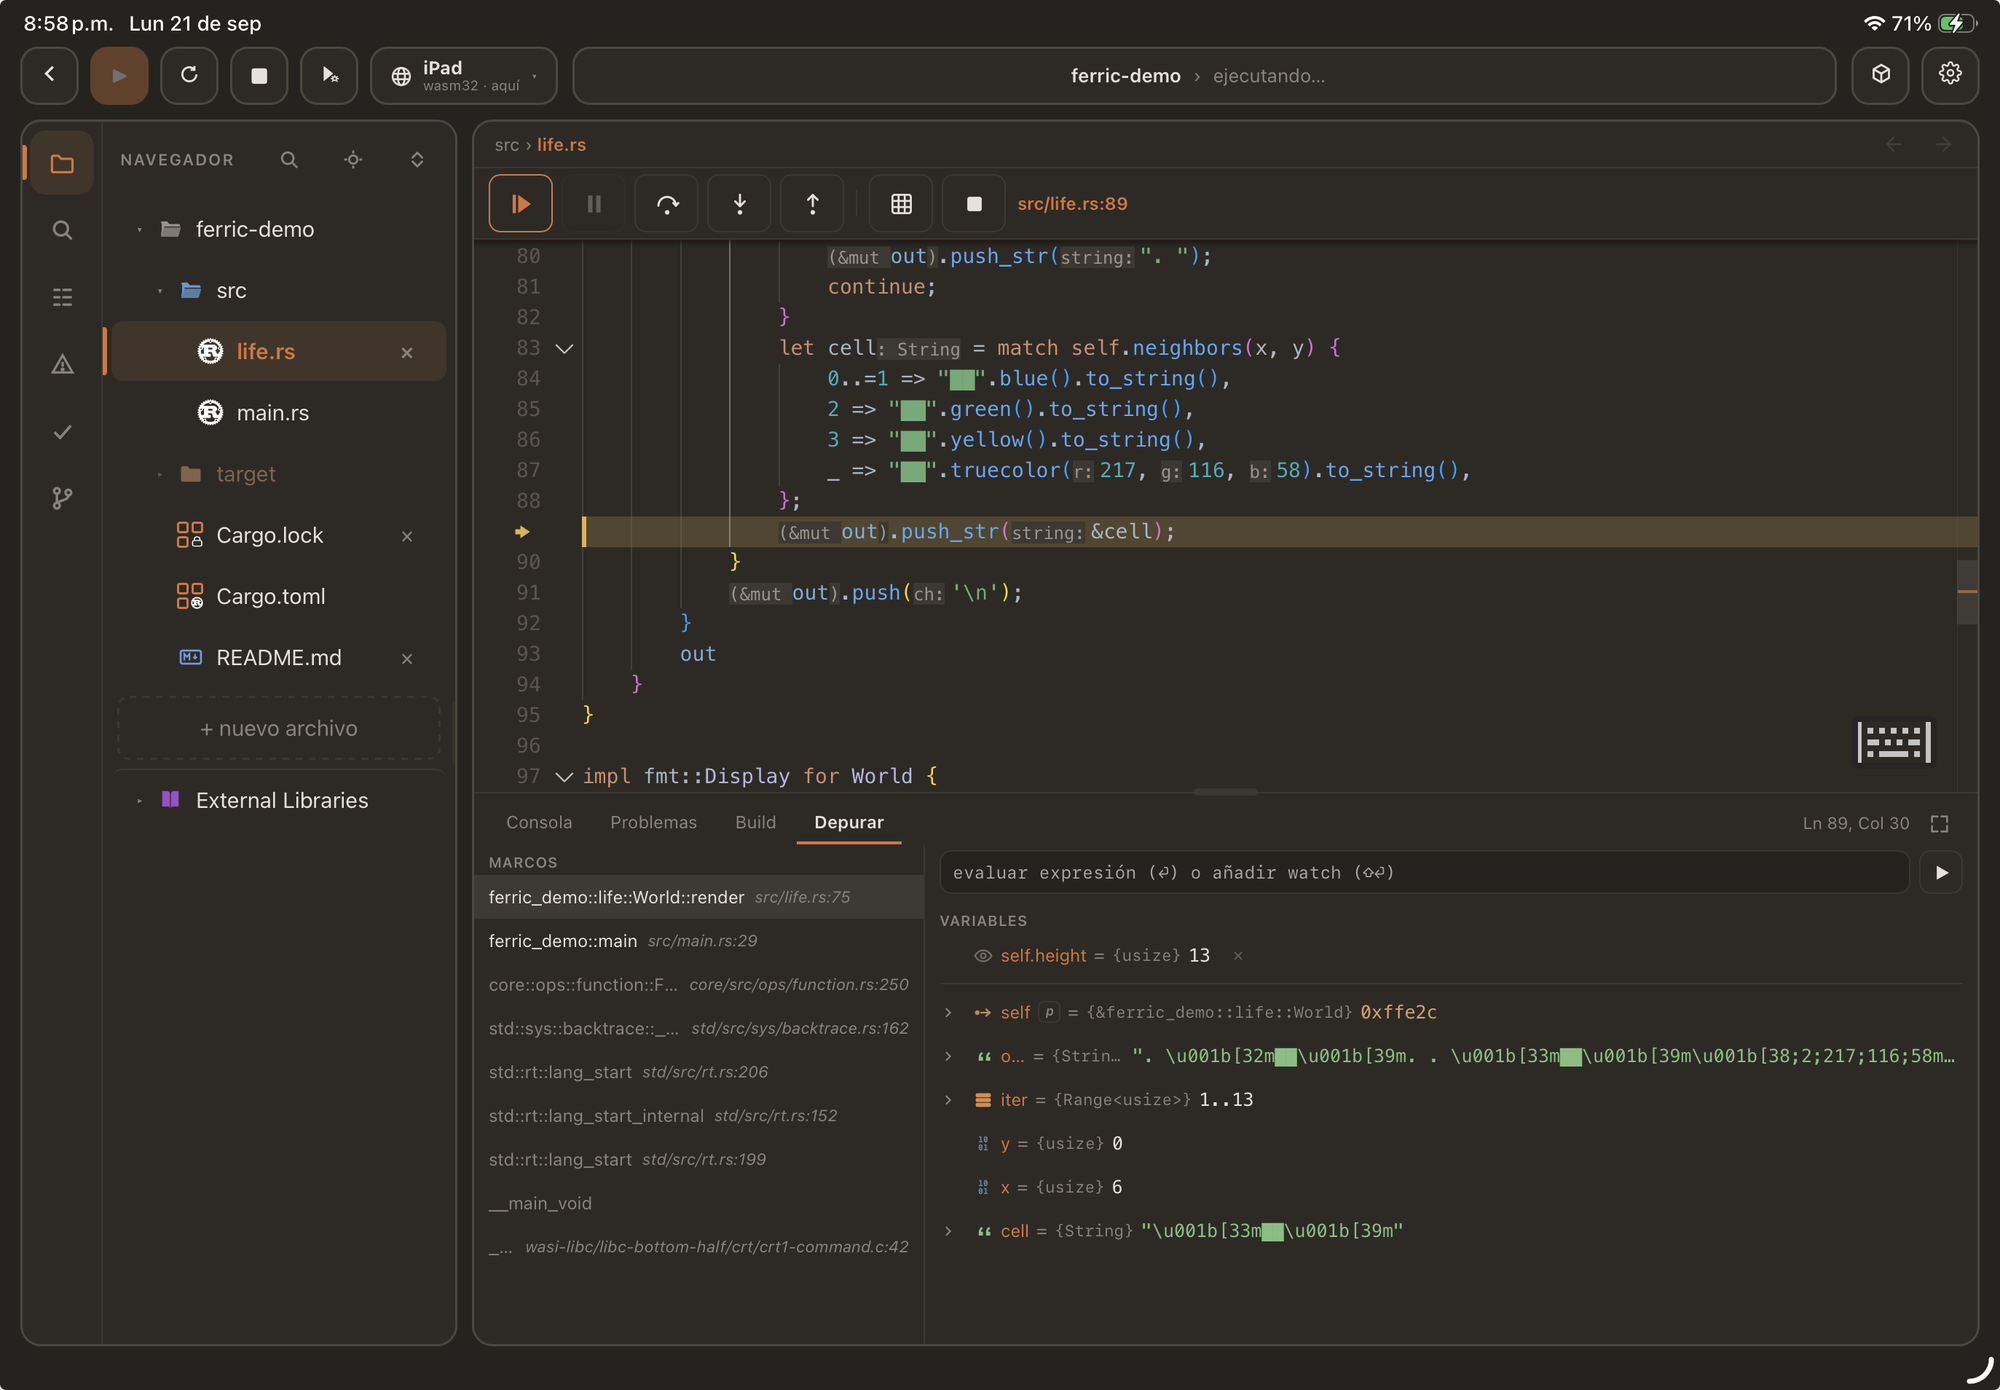The width and height of the screenshot is (2000, 1390).
Task: Expand self variable in debugger
Action: pyautogui.click(x=948, y=1013)
